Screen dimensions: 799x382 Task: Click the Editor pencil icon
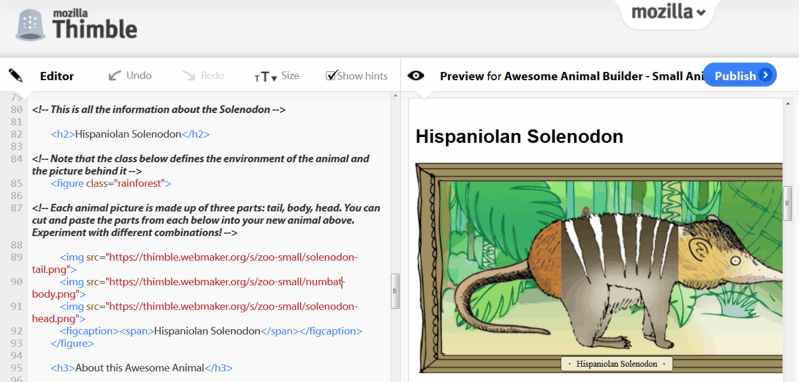click(15, 75)
